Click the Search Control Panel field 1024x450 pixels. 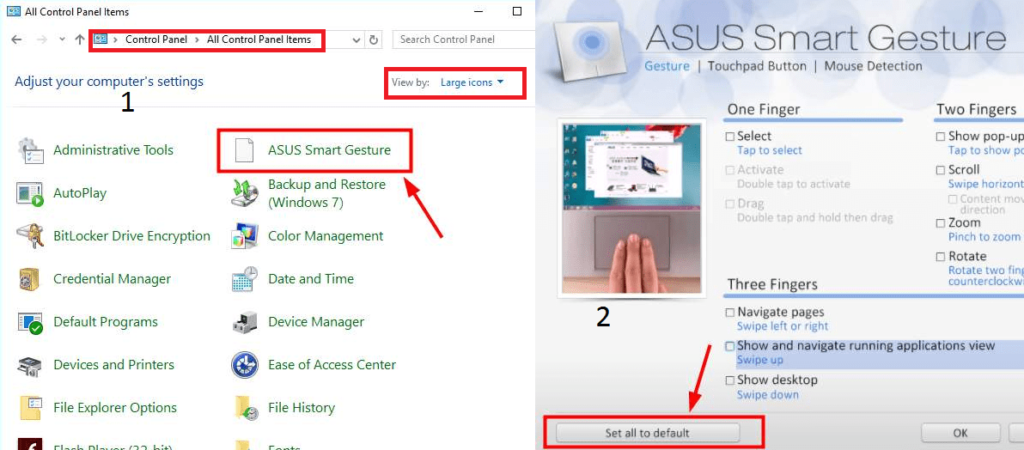[x=463, y=39]
